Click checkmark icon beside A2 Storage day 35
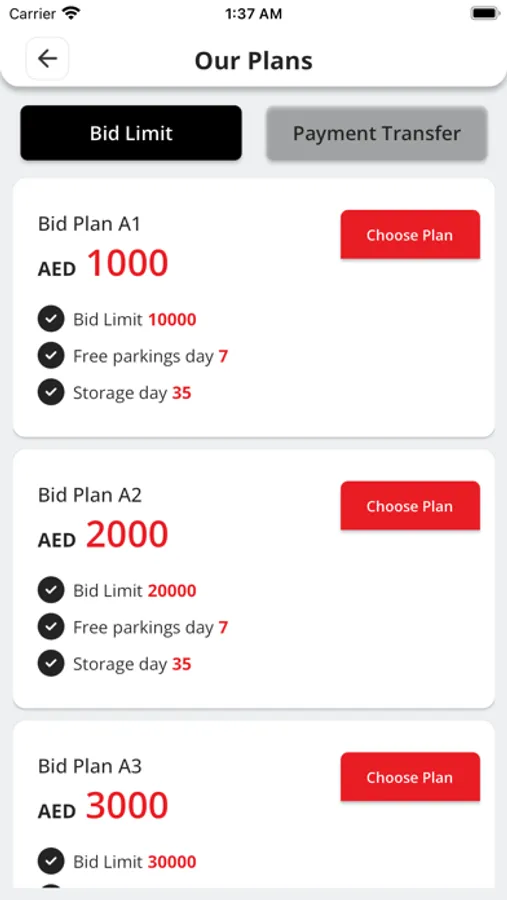This screenshot has width=507, height=900. coord(51,664)
